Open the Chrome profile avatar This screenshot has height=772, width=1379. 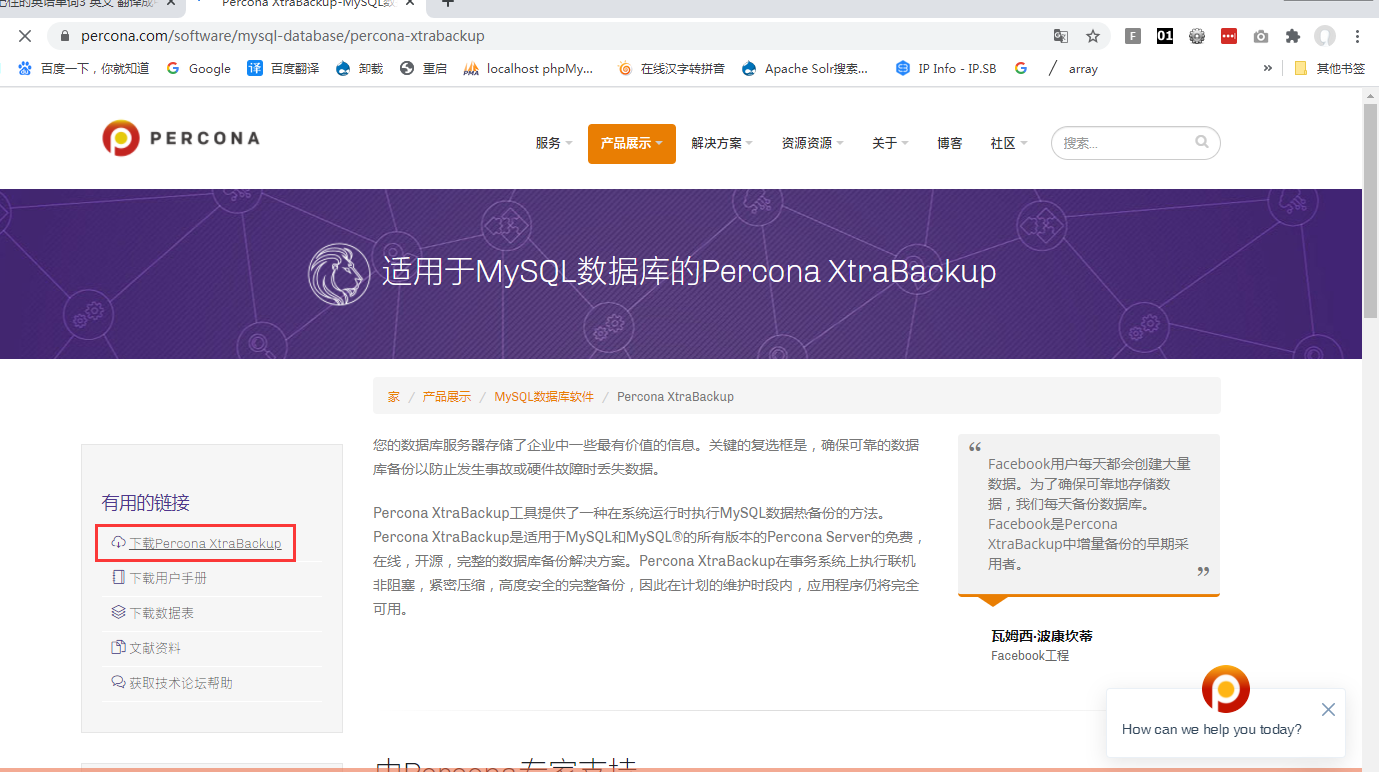(x=1325, y=36)
